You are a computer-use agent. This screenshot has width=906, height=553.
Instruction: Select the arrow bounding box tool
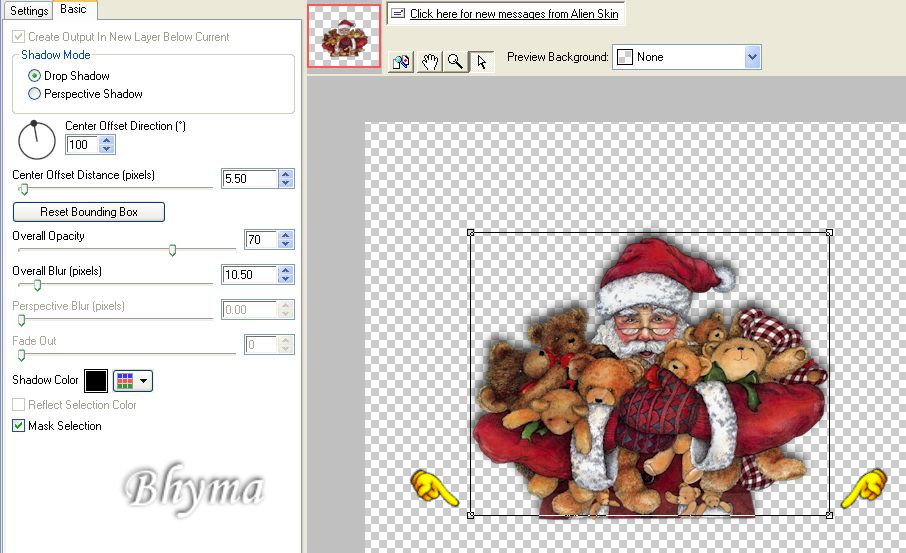tap(481, 61)
